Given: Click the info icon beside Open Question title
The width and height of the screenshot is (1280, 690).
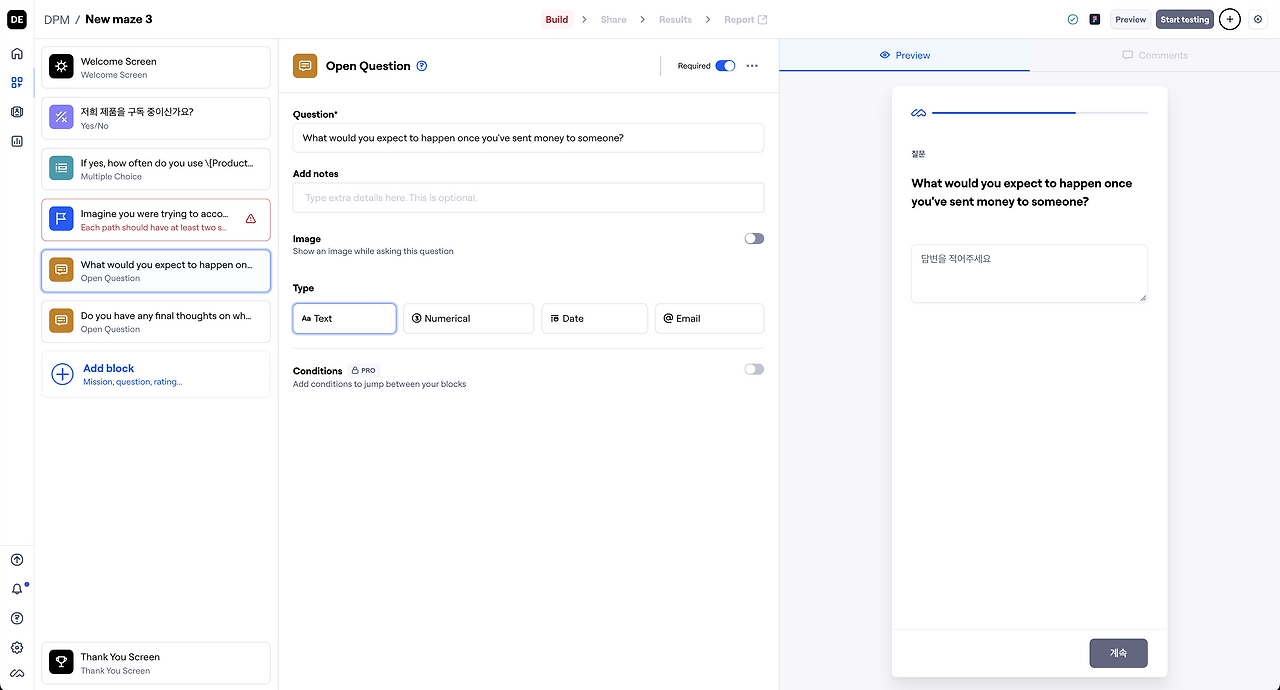Looking at the screenshot, I should point(422,66).
